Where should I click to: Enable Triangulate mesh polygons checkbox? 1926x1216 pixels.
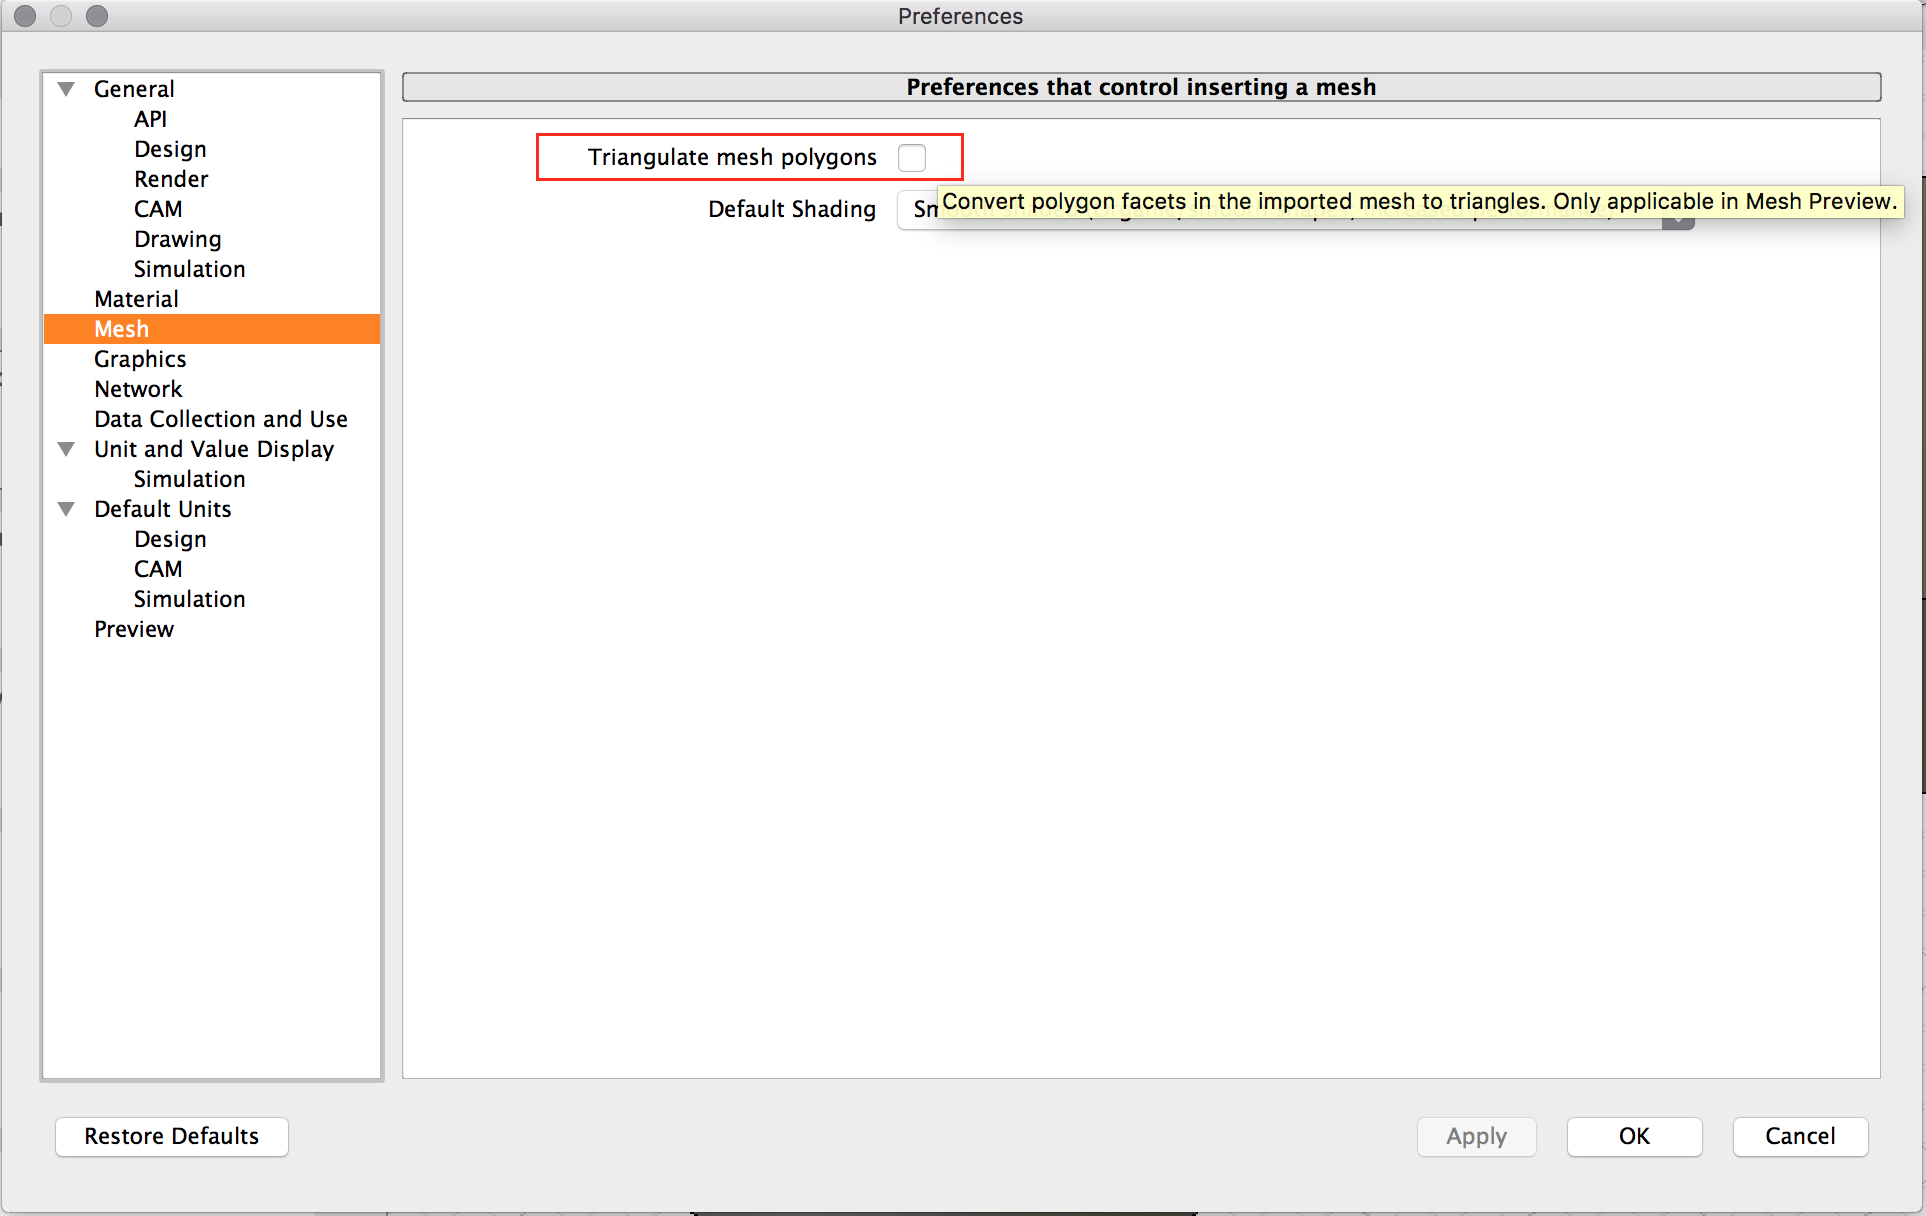click(911, 158)
